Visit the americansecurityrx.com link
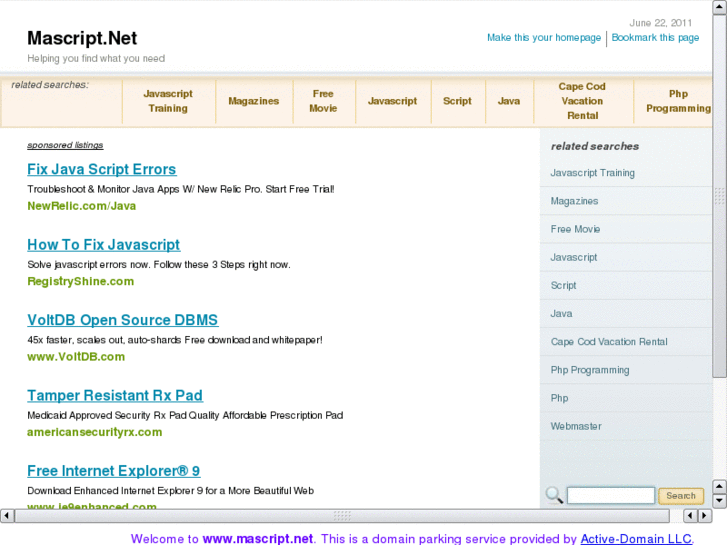Image resolution: width=727 pixels, height=545 pixels. tap(95, 432)
